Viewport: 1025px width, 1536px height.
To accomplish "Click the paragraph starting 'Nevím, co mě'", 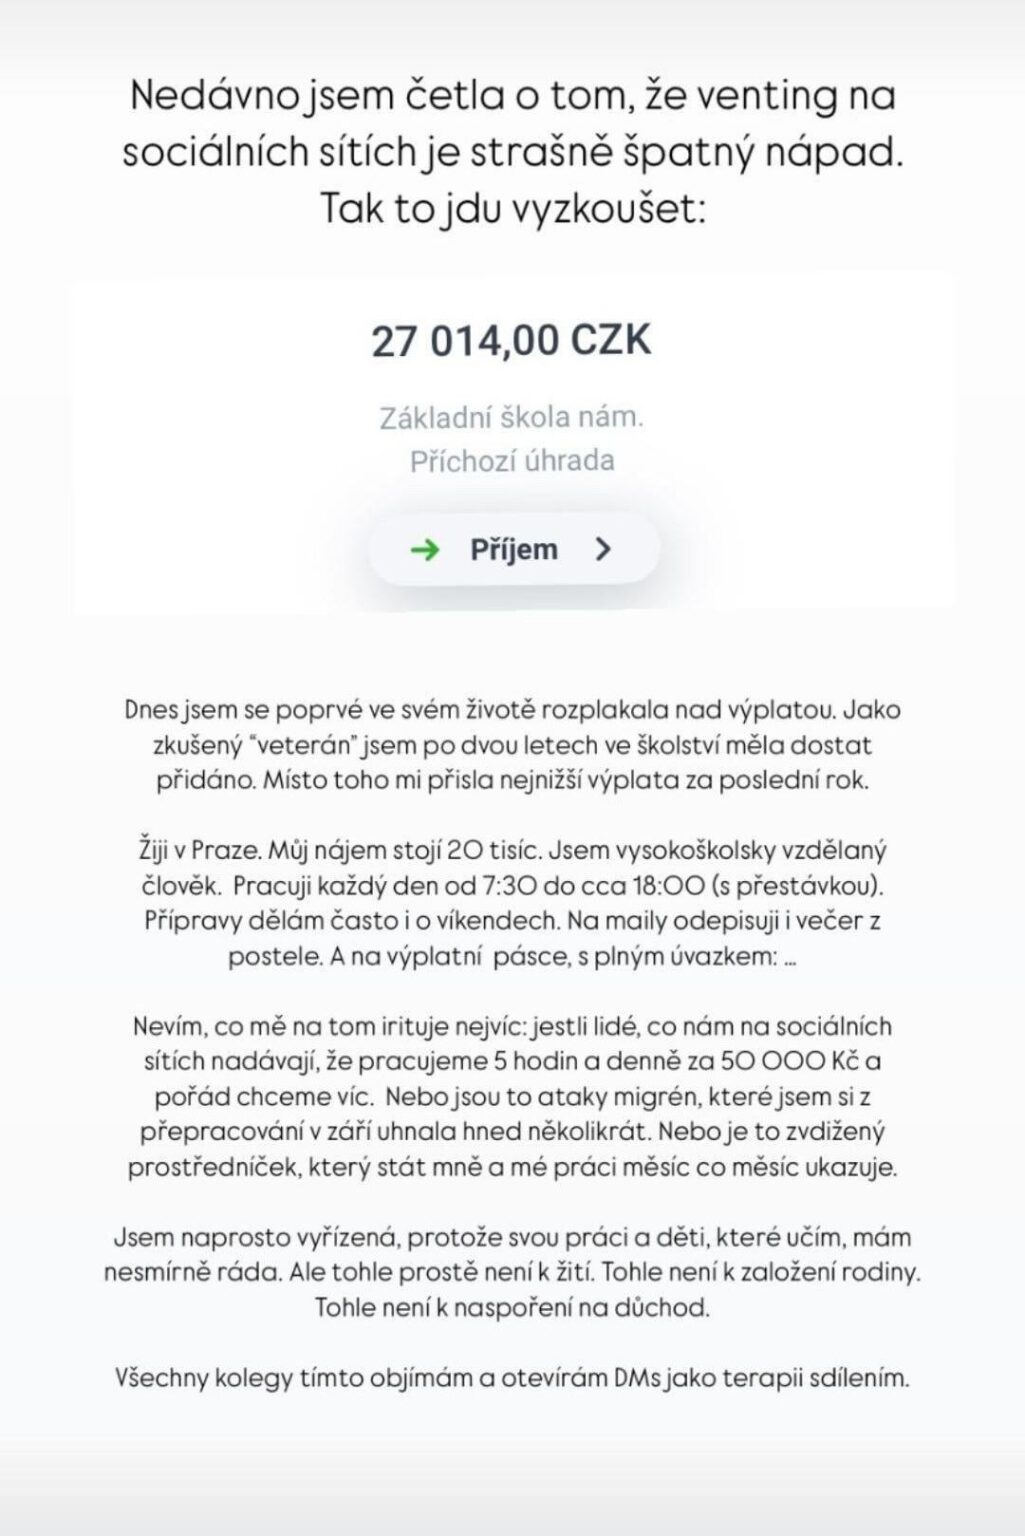I will (512, 1097).
